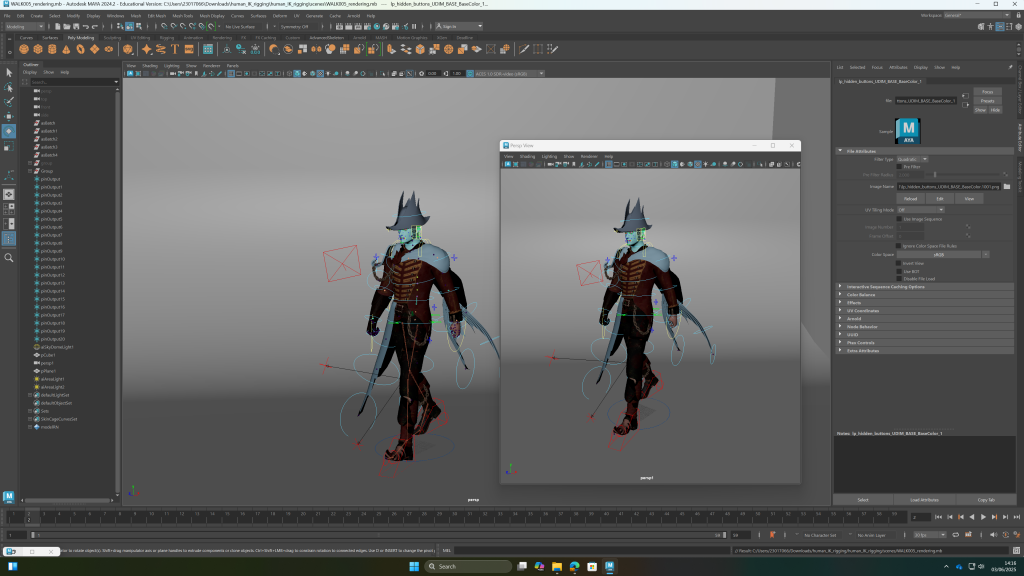Image resolution: width=1024 pixels, height=576 pixels.
Task: Expand the UV Coordinates section
Action: tap(862, 310)
